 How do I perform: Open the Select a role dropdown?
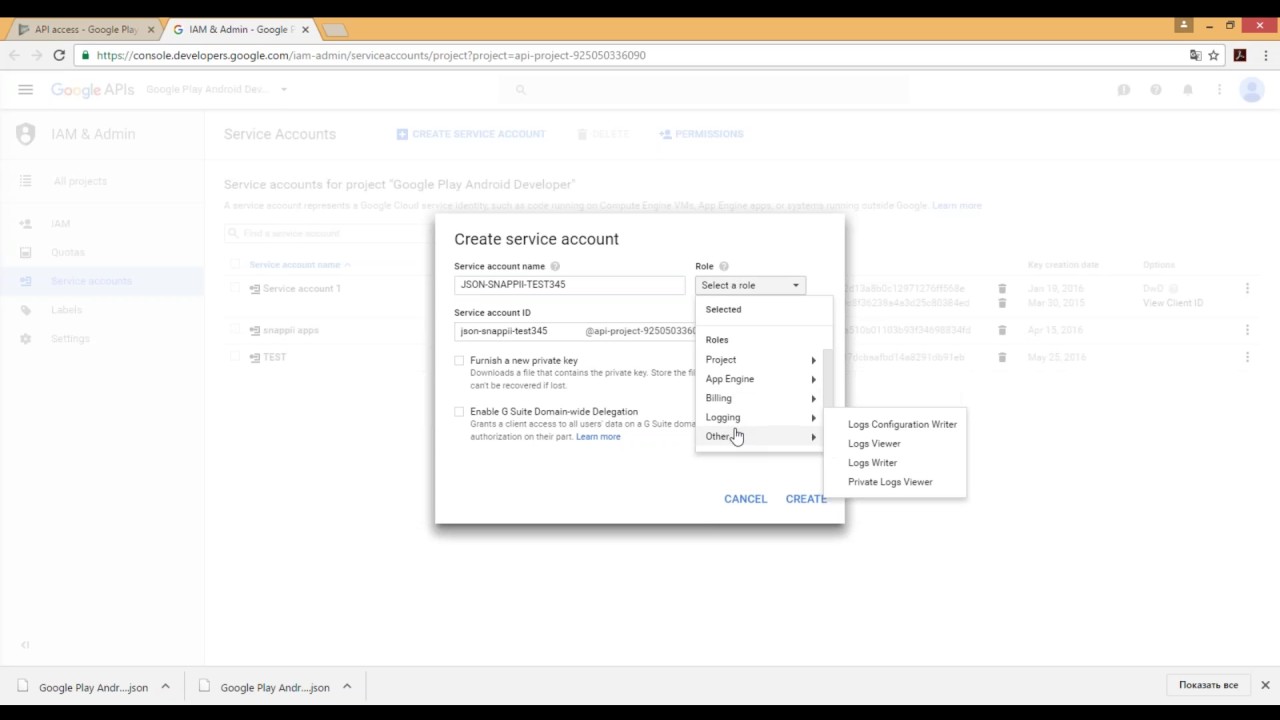[x=750, y=286]
